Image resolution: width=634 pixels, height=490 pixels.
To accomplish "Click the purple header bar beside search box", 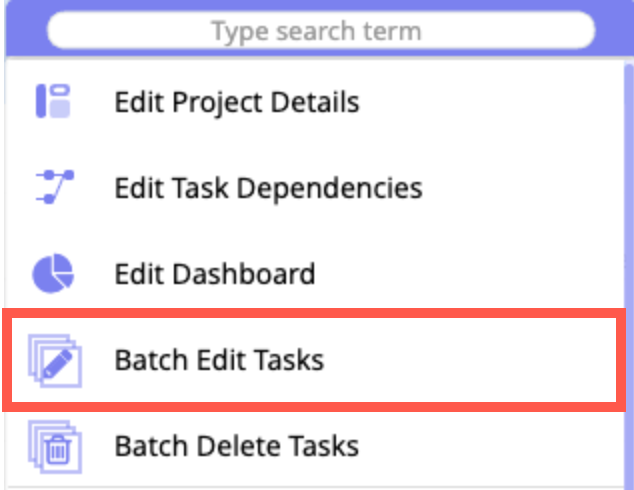I will (612, 30).
